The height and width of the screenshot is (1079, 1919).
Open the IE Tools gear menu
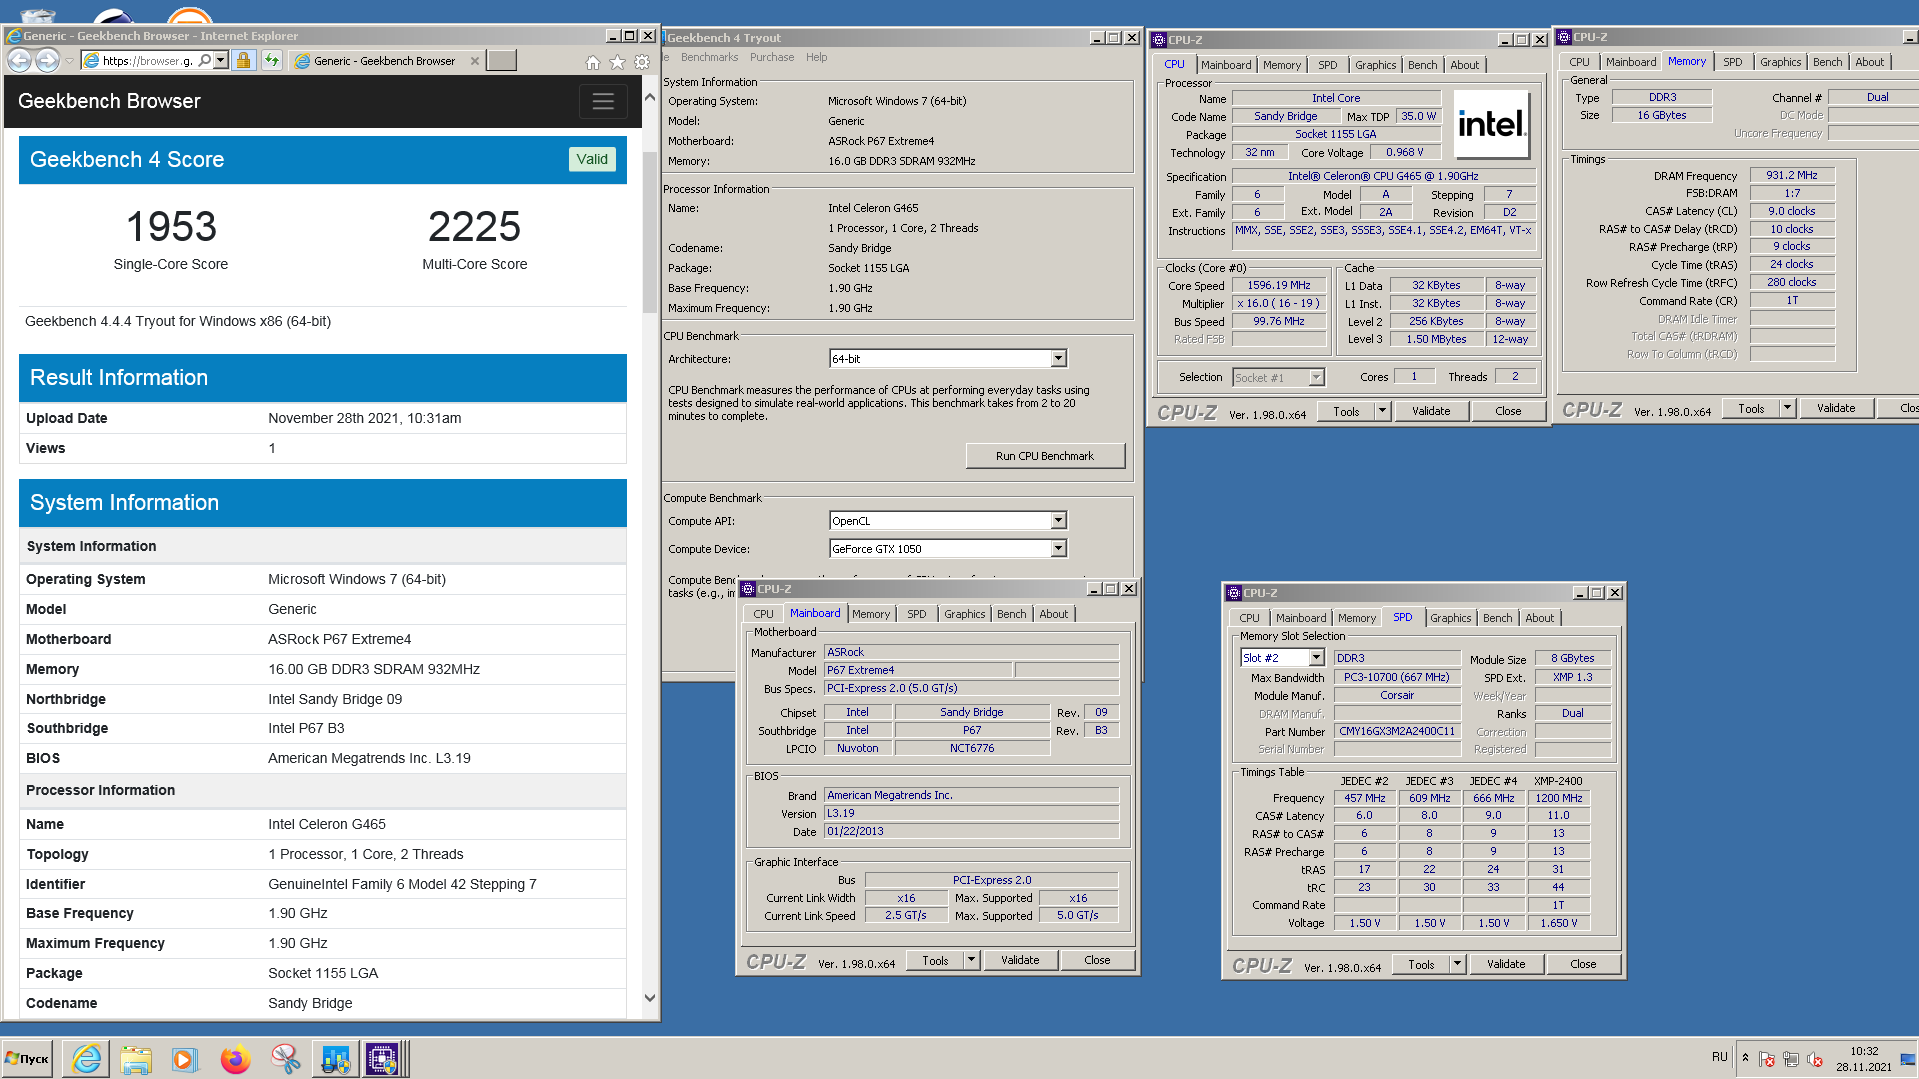tap(643, 62)
